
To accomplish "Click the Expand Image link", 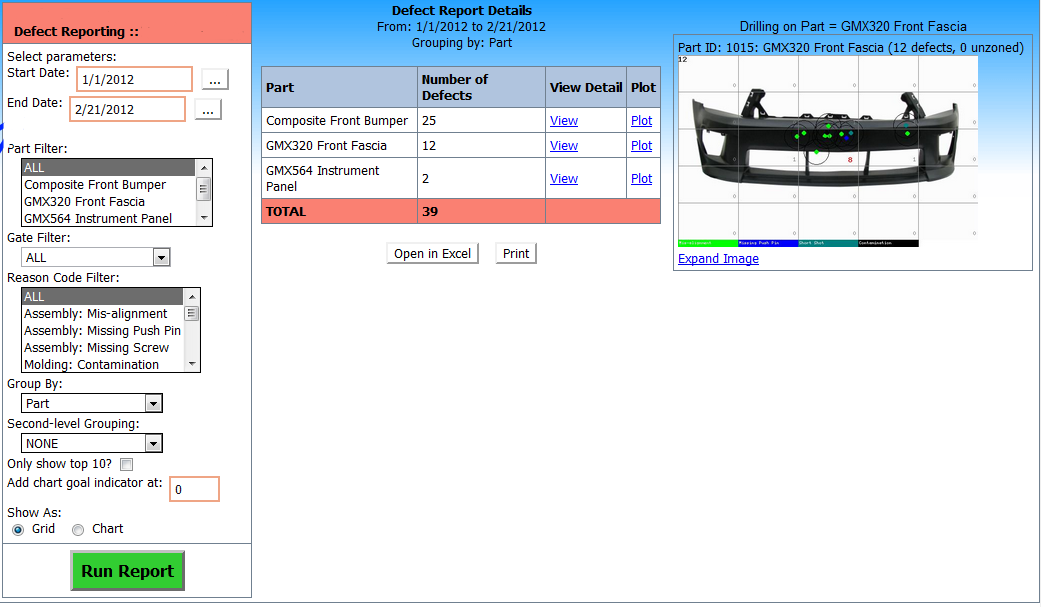I will [718, 259].
